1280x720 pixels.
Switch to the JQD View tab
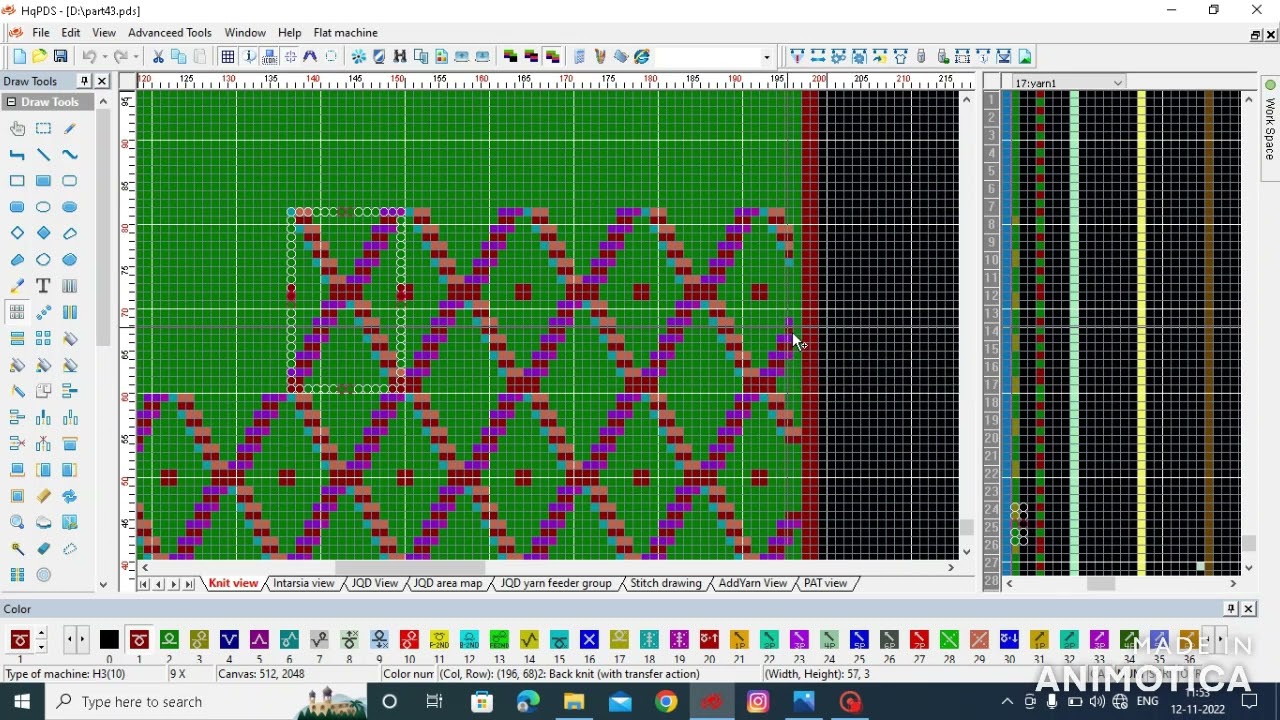(x=375, y=583)
